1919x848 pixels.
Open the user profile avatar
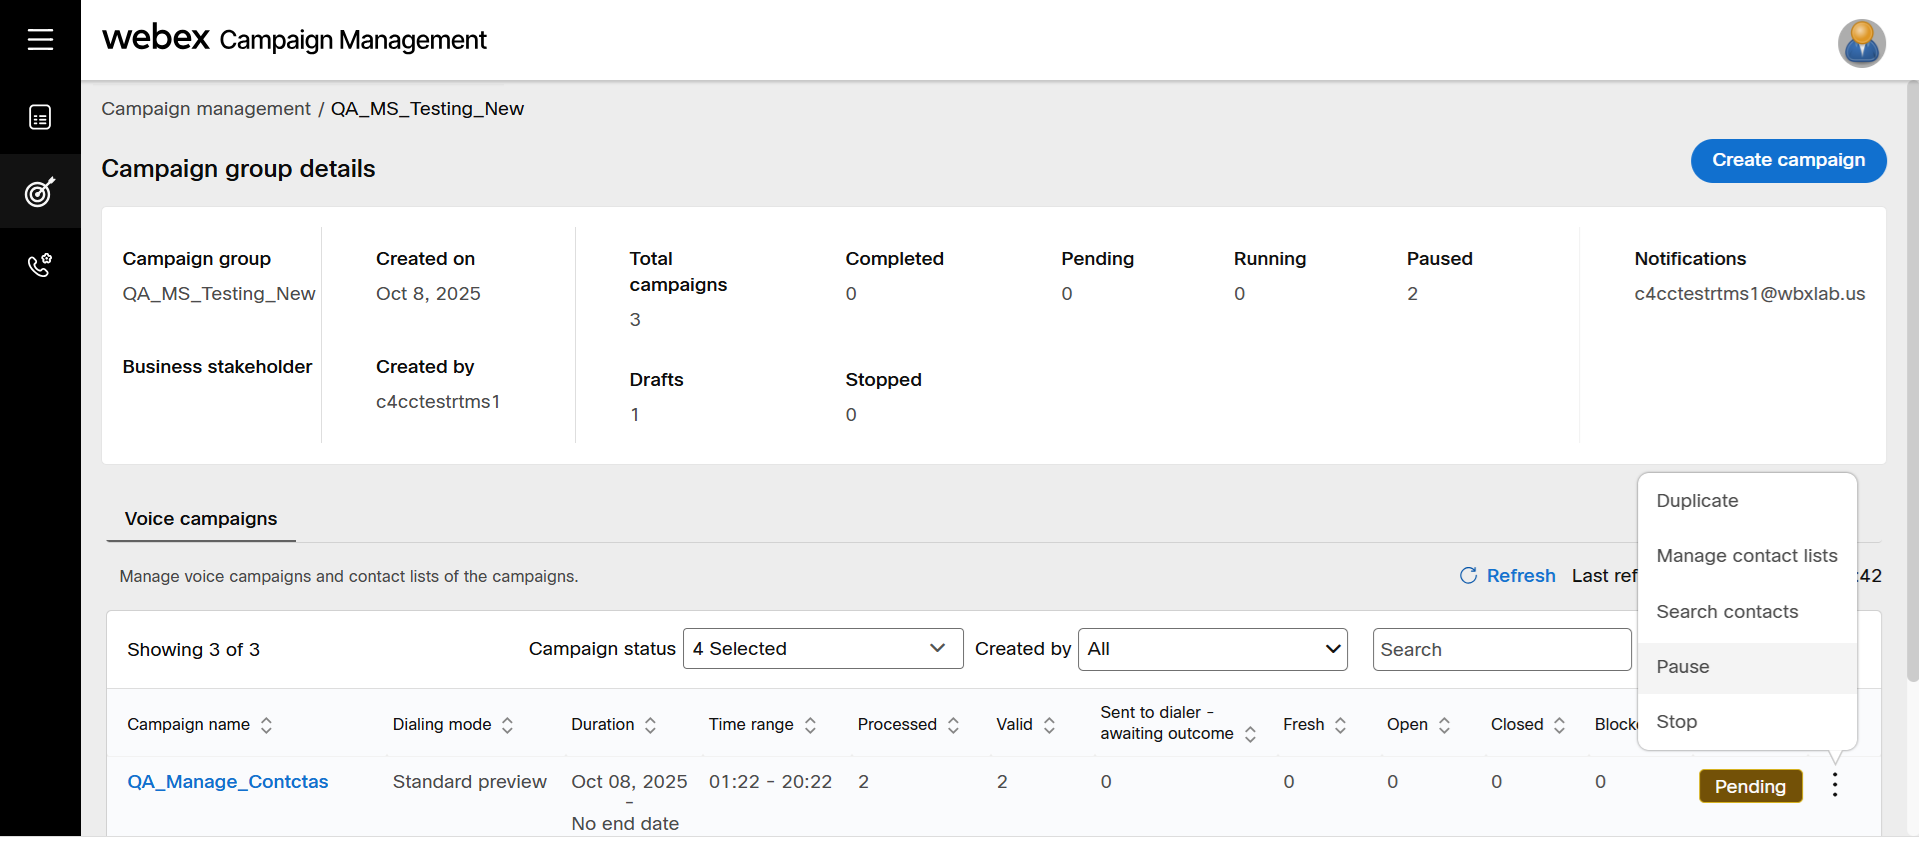[1861, 43]
